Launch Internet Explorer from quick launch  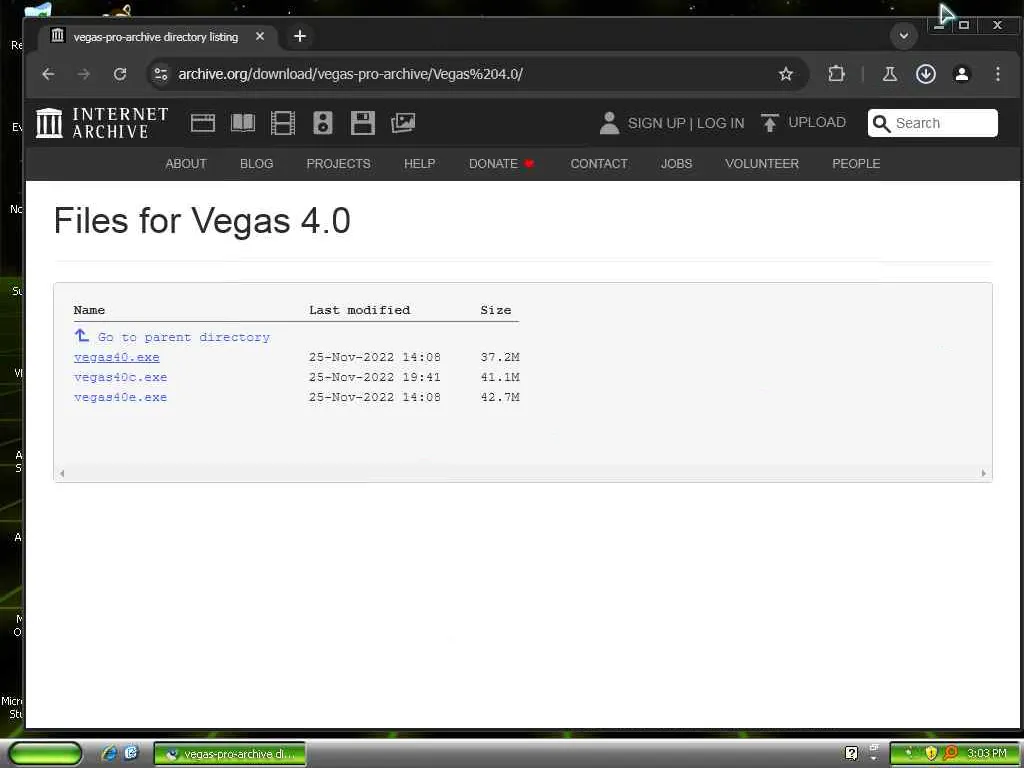(x=109, y=754)
